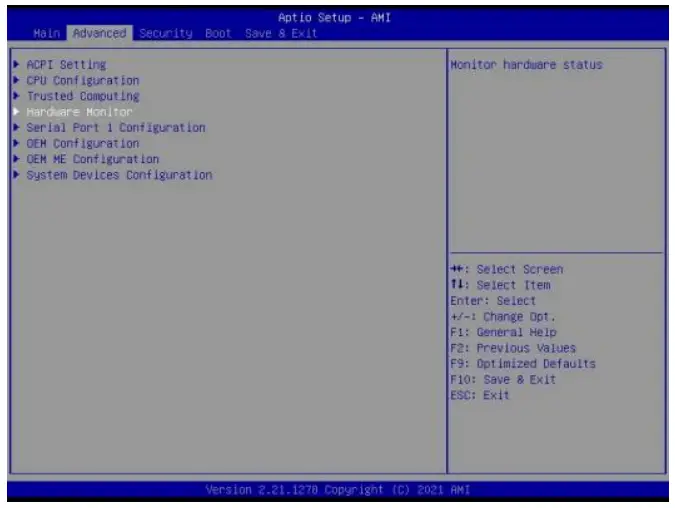Select highlighted Hardware Monitor entry

coord(80,112)
